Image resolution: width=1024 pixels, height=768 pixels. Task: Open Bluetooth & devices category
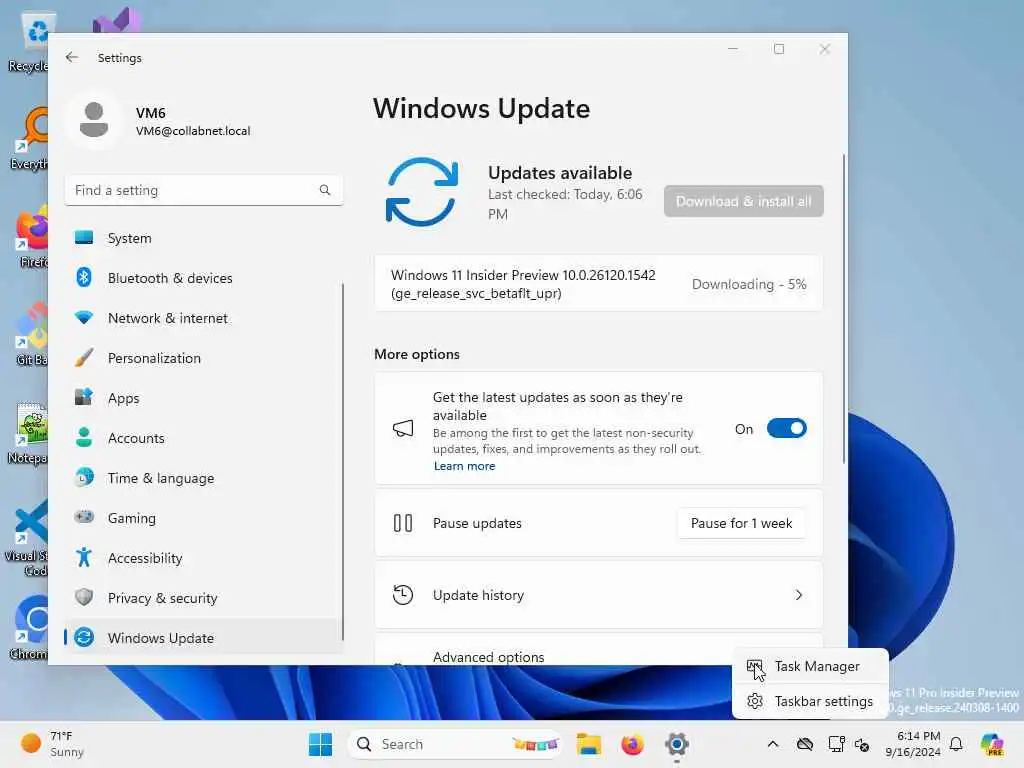[204, 278]
